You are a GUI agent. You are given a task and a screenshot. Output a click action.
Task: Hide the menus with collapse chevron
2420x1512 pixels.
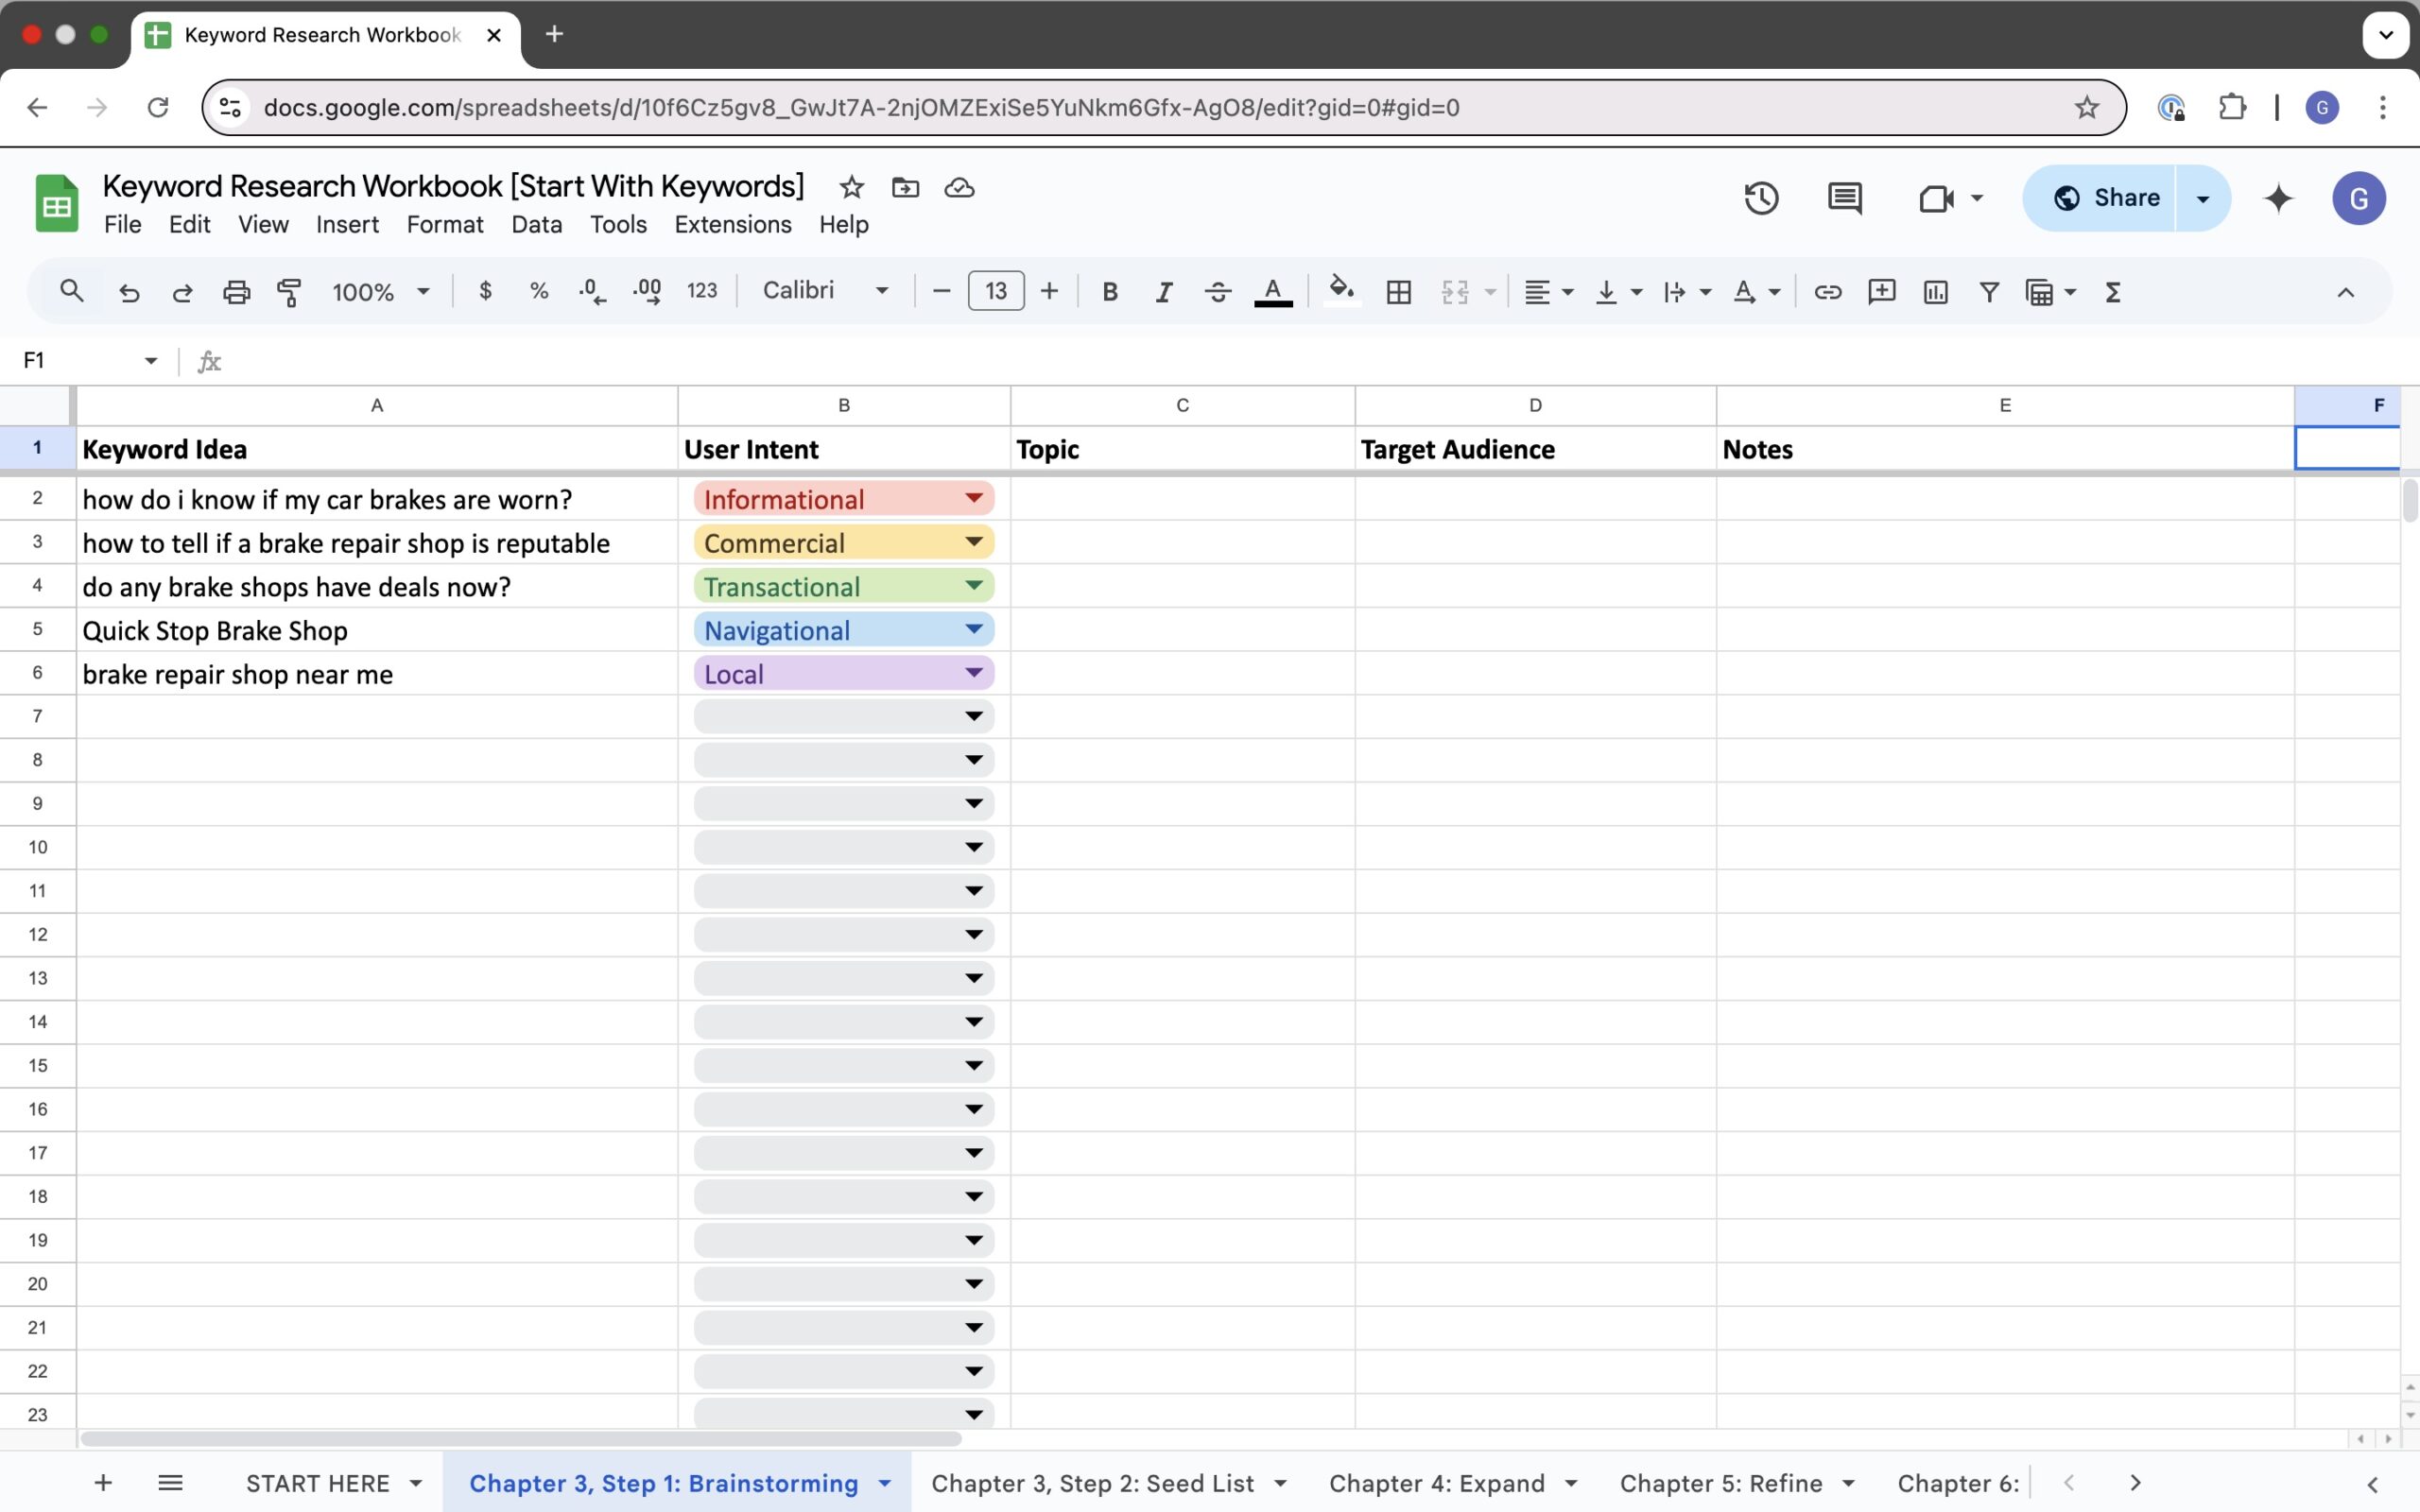(2345, 292)
